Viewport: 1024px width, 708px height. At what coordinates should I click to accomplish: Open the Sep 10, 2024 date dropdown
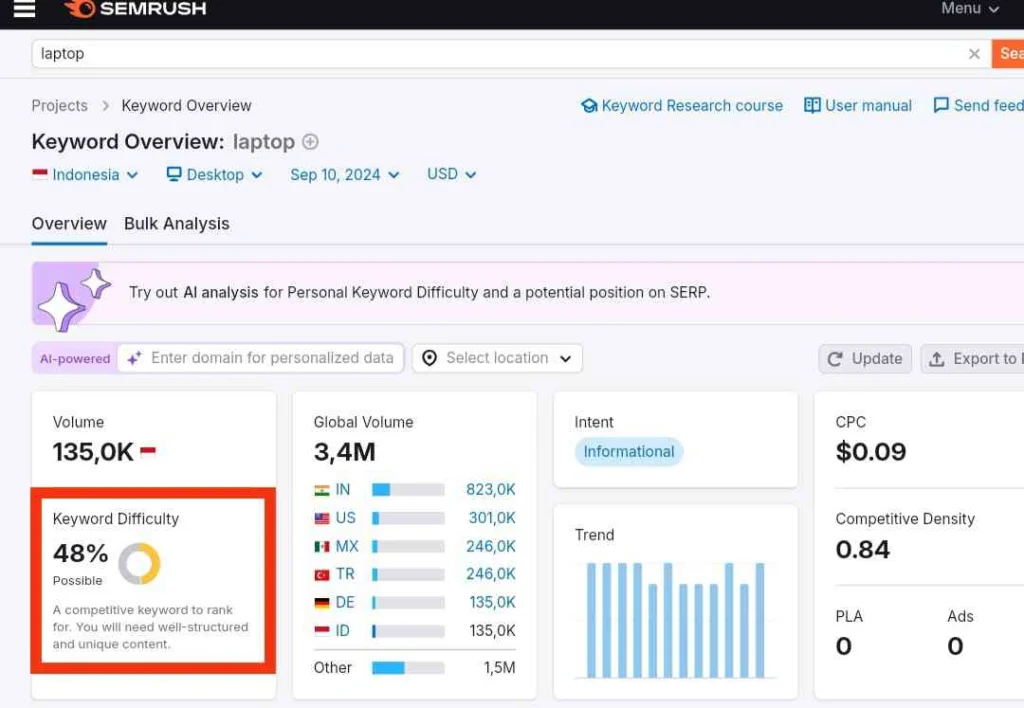click(345, 174)
